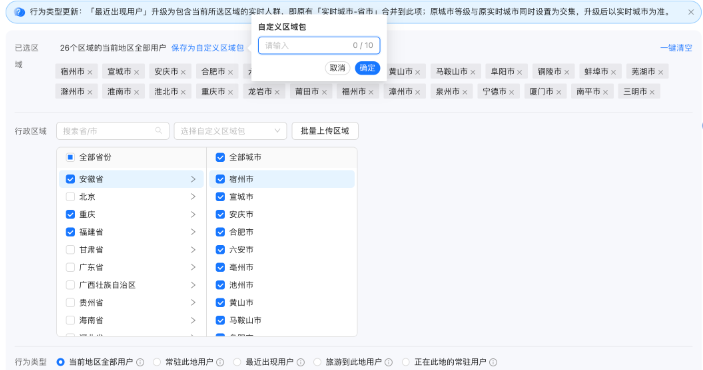This screenshot has width=703, height=370.
Task: Remove the 重庆市 tag via its x
Action: point(230,92)
